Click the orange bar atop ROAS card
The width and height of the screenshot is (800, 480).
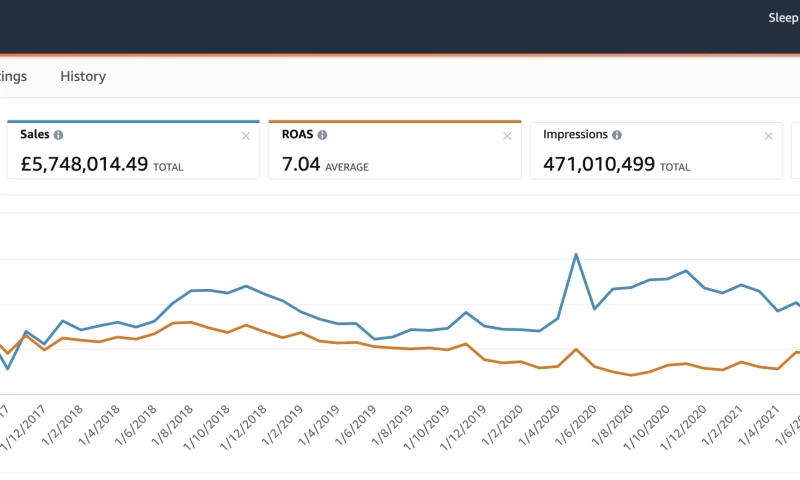click(x=395, y=122)
